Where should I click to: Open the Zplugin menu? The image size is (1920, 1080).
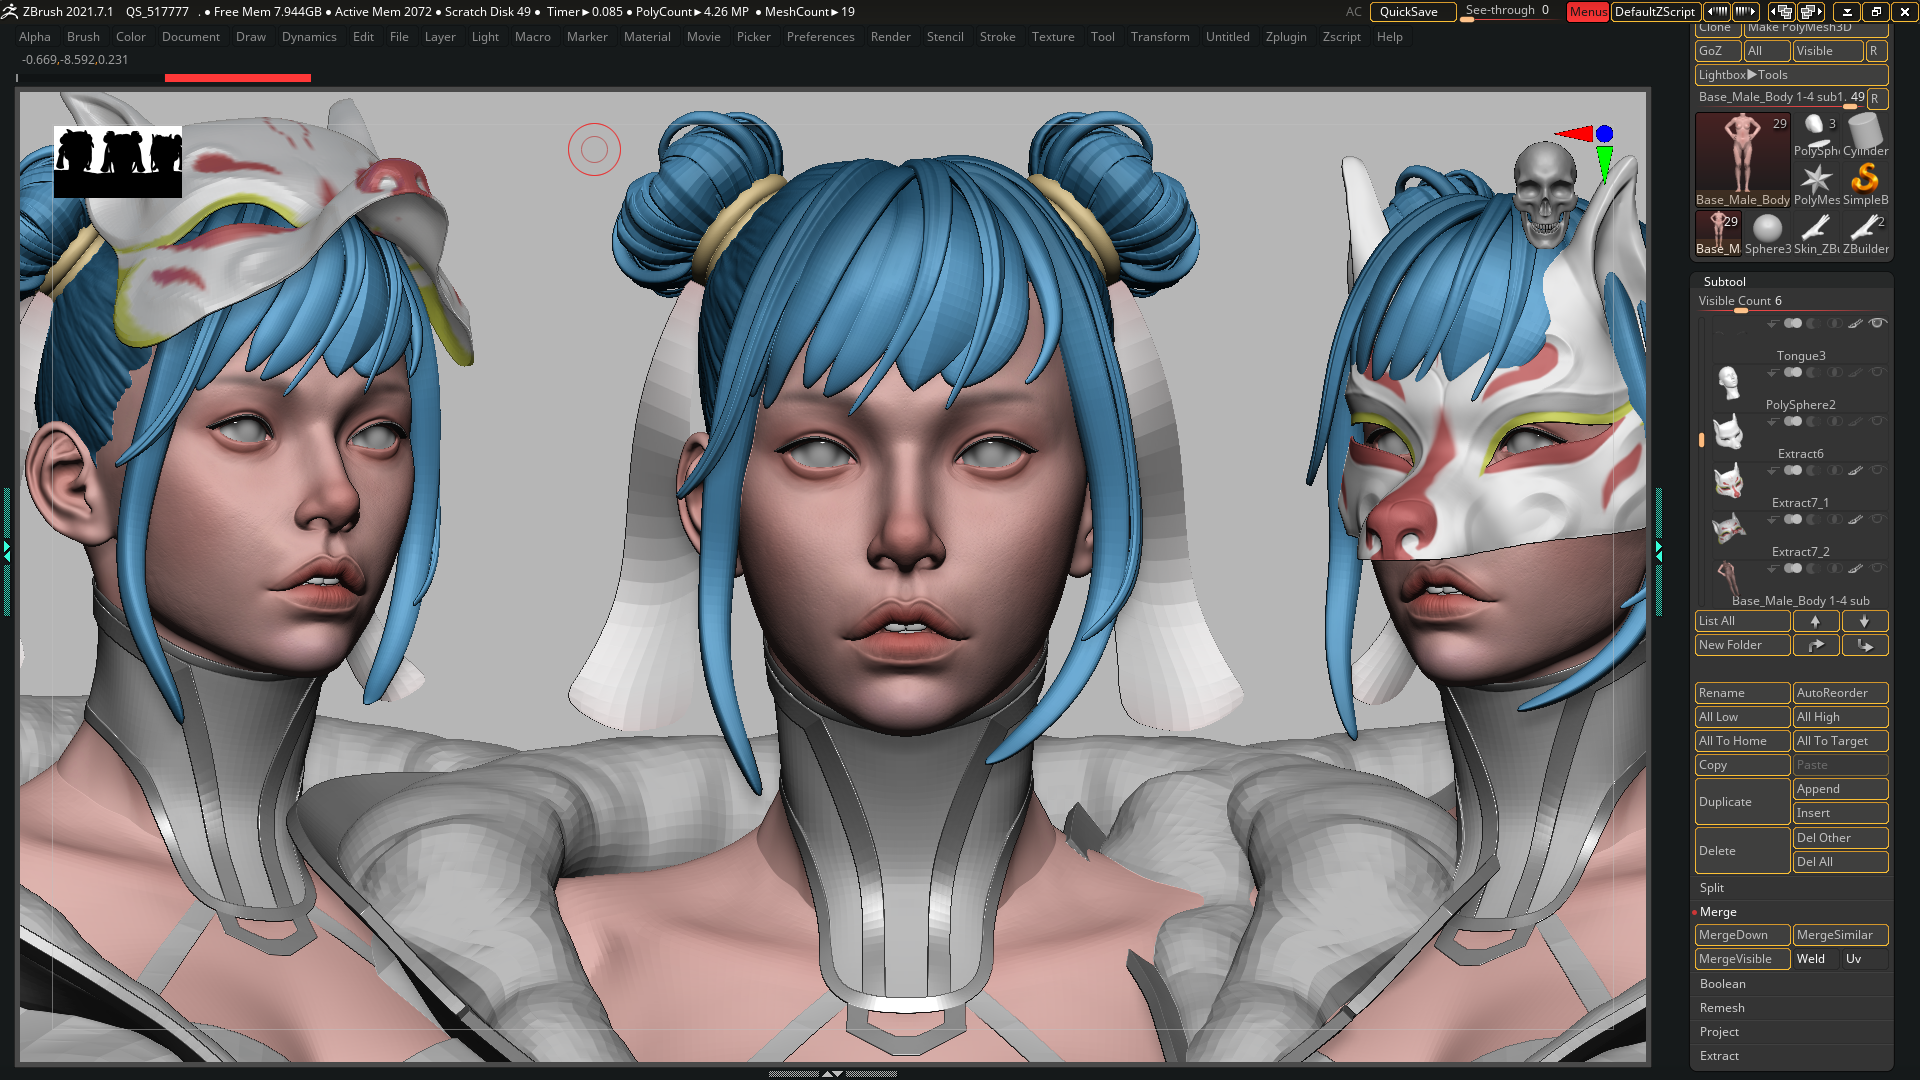[x=1285, y=37]
